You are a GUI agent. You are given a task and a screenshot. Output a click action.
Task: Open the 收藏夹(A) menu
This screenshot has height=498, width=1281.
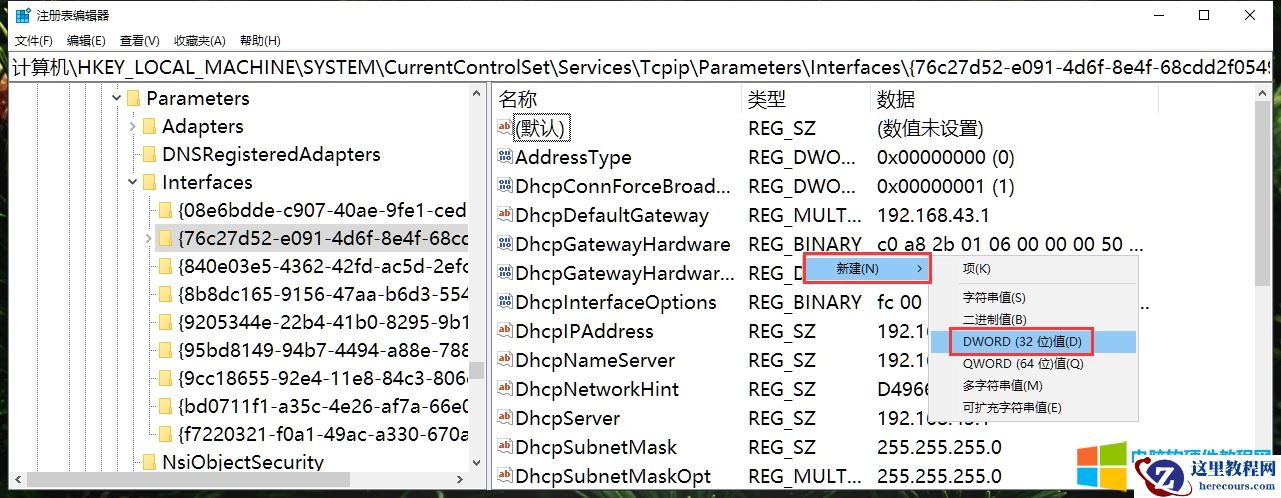199,41
